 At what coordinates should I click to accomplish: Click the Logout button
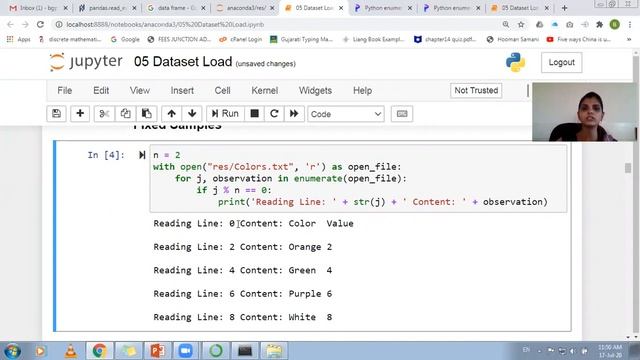pyautogui.click(x=561, y=62)
